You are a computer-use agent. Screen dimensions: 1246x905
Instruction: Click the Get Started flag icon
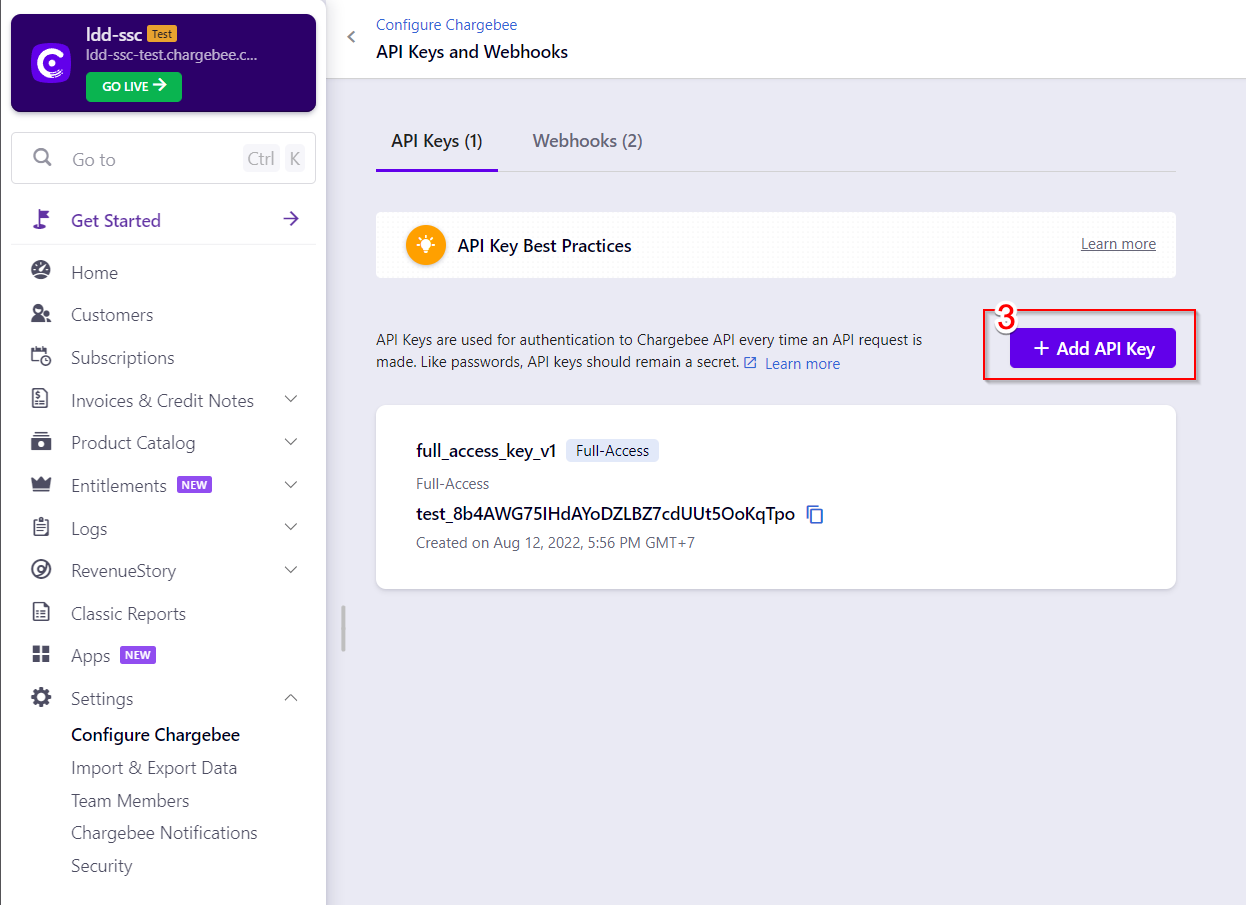41,220
